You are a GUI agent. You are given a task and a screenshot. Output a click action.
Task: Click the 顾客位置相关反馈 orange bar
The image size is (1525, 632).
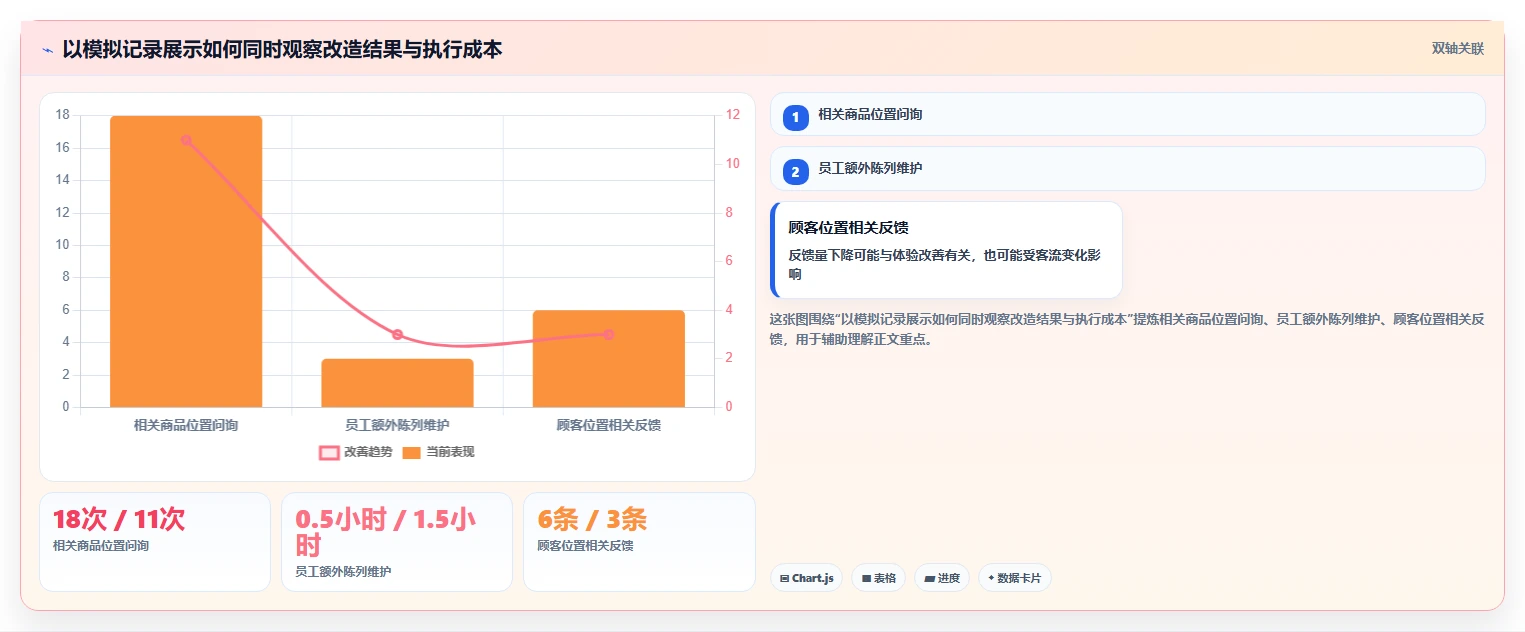click(608, 359)
